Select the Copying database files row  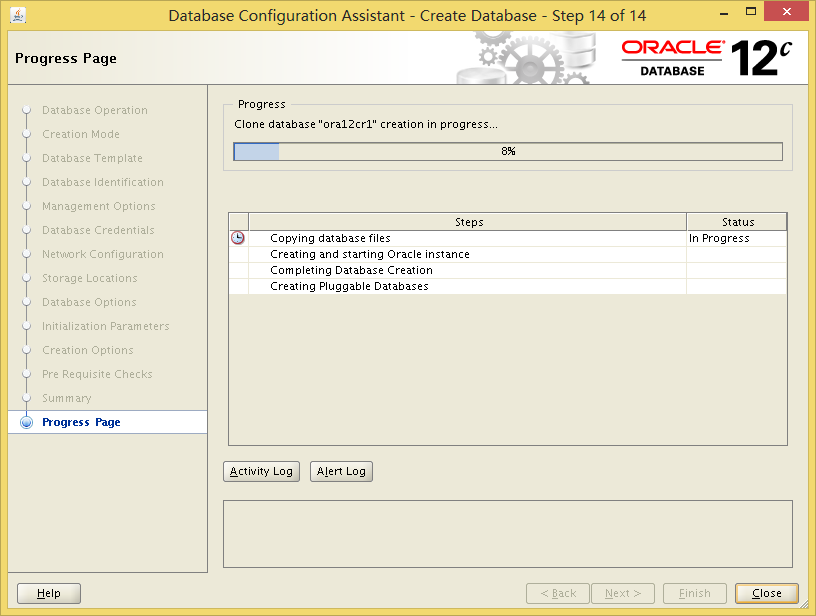coord(330,238)
